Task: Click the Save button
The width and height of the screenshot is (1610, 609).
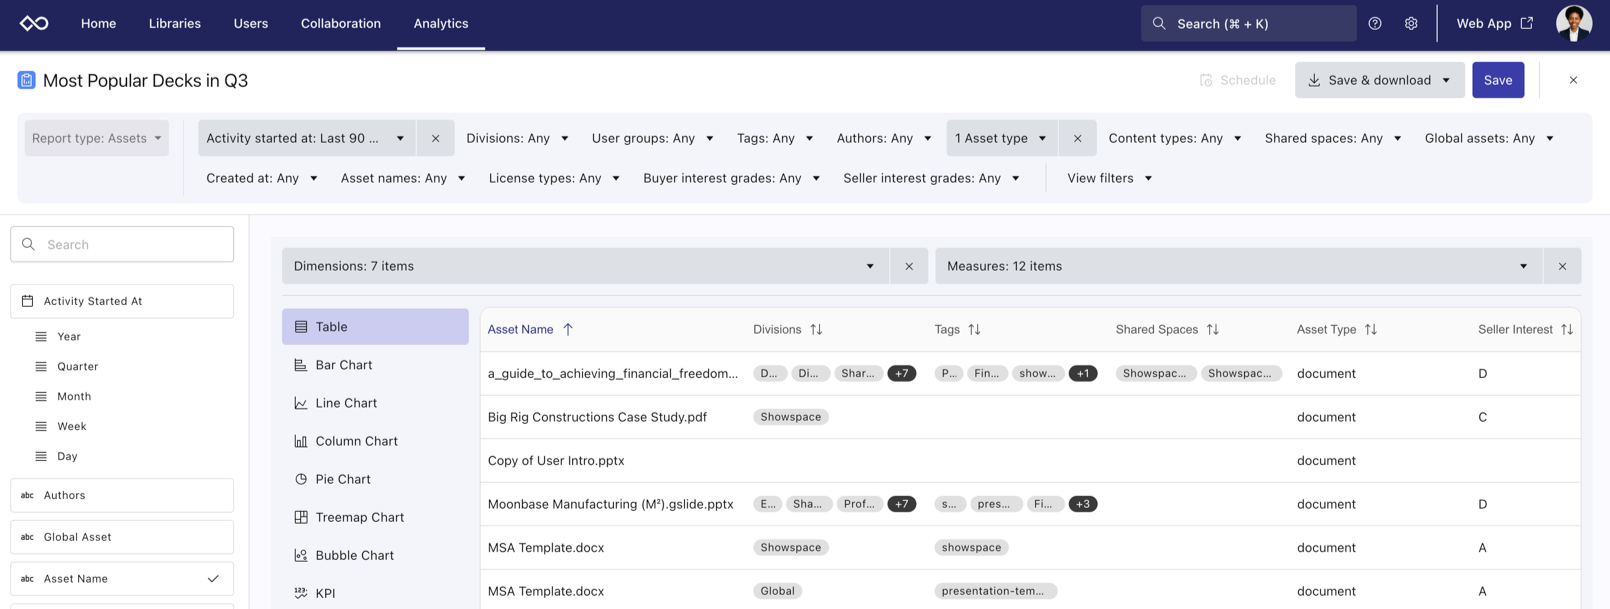Action: [x=1497, y=80]
